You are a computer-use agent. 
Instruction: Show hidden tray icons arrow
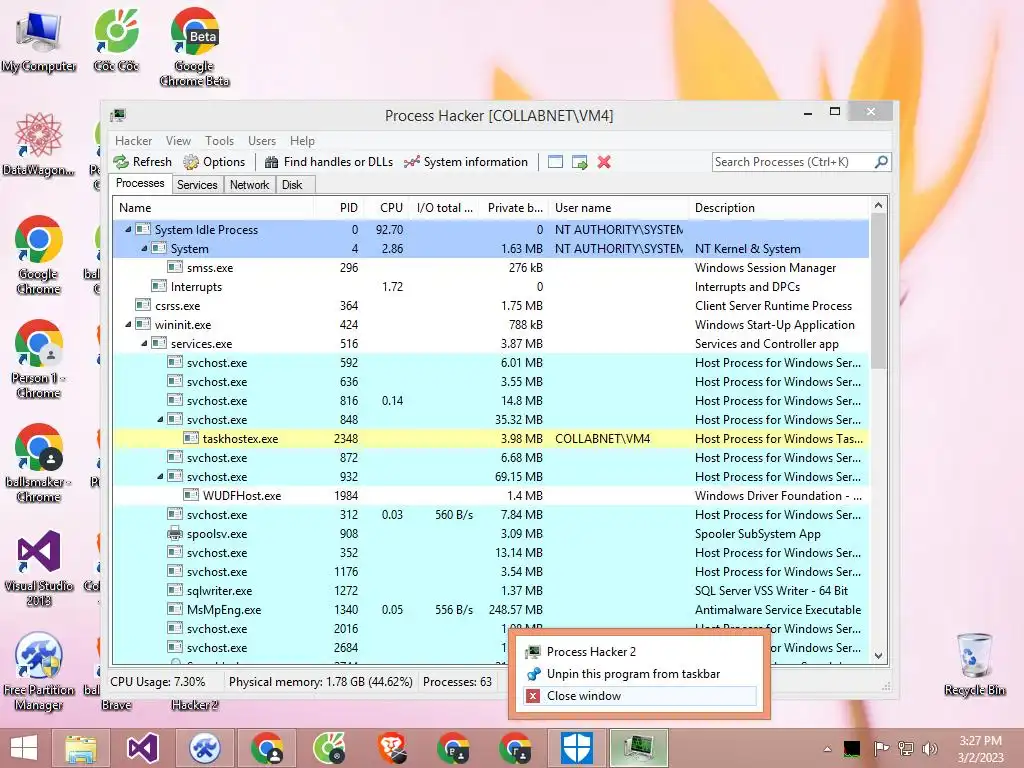[x=827, y=749]
